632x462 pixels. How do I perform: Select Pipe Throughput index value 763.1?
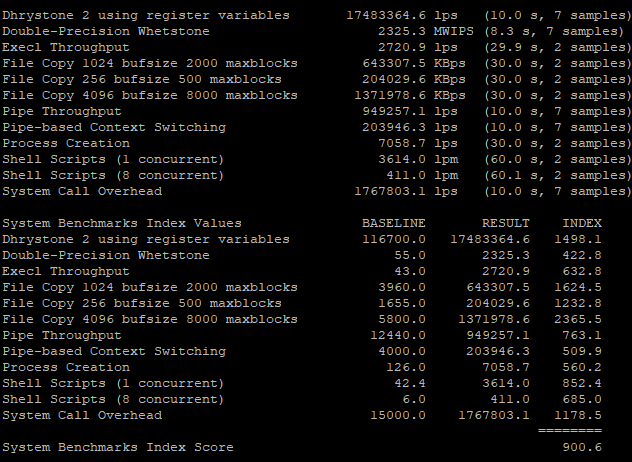(582, 335)
